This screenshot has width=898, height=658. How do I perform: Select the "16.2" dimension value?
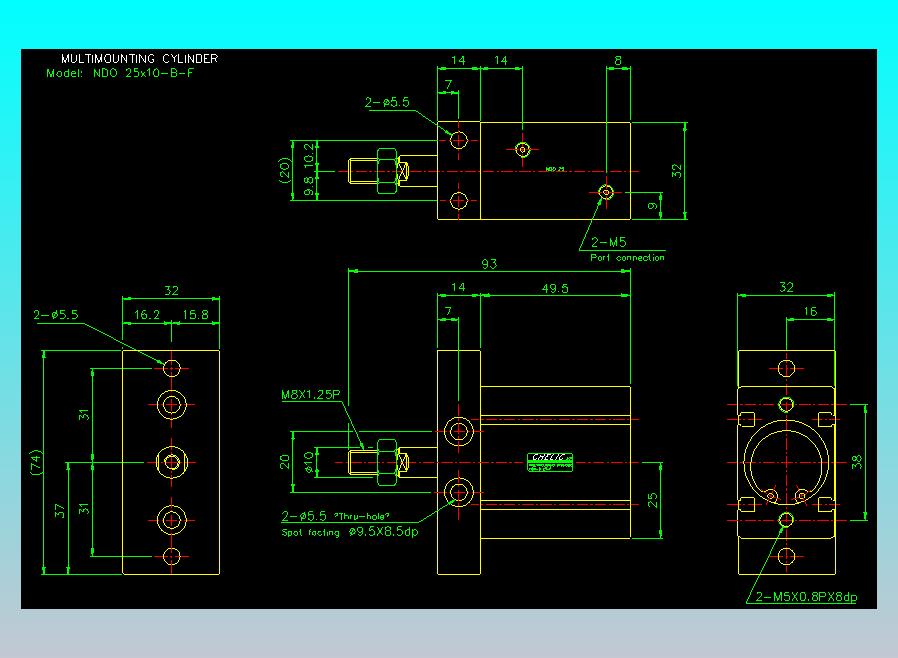[147, 315]
